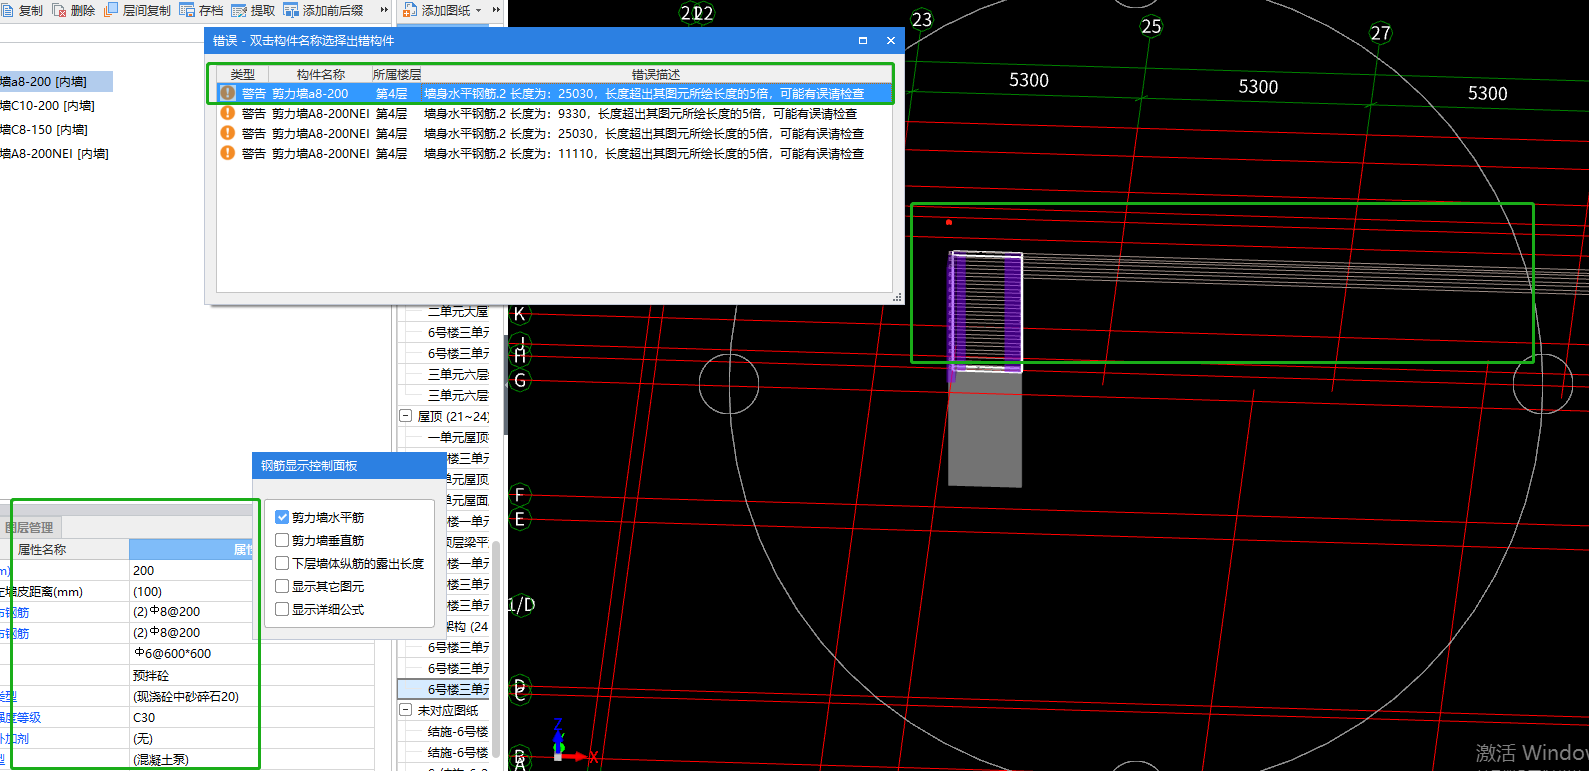The height and width of the screenshot is (771, 1589).
Task: Click the XYZ coordinate axis icon
Action: (572, 741)
